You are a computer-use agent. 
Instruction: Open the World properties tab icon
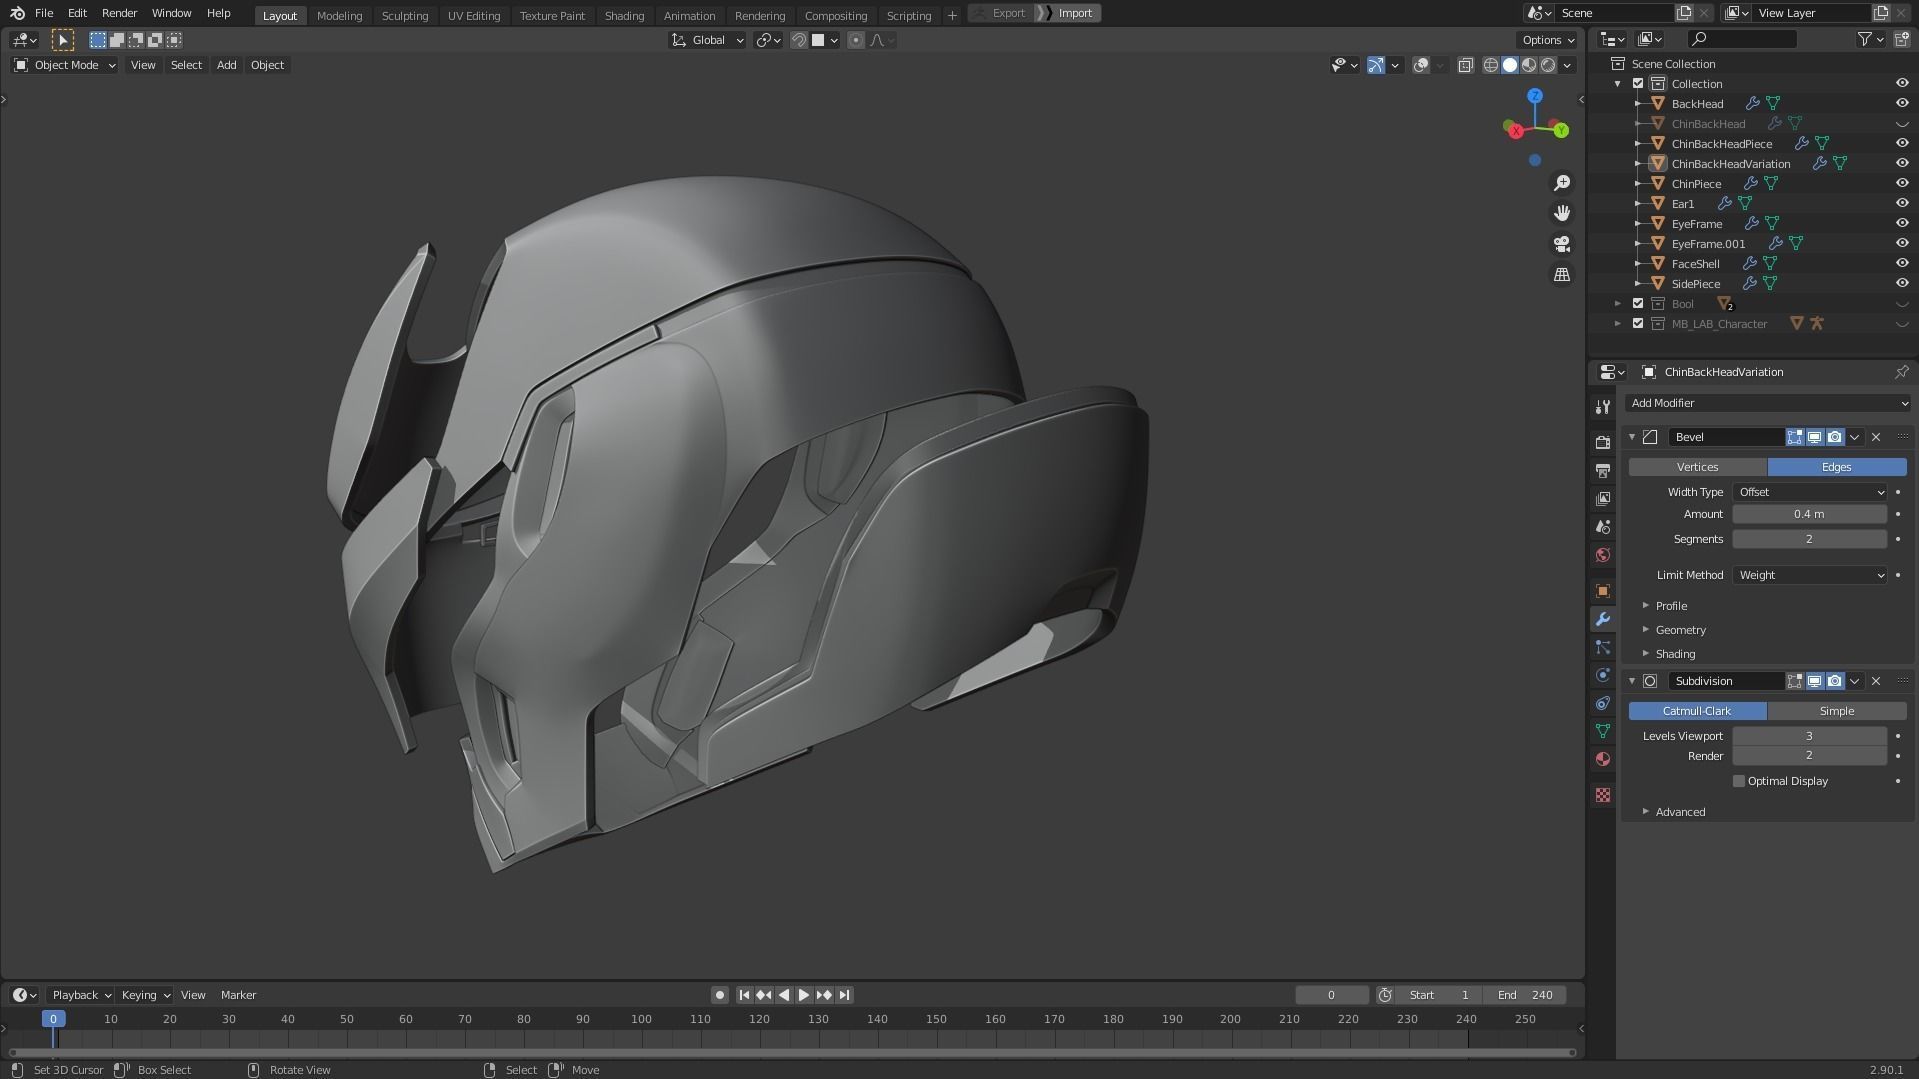1603,555
